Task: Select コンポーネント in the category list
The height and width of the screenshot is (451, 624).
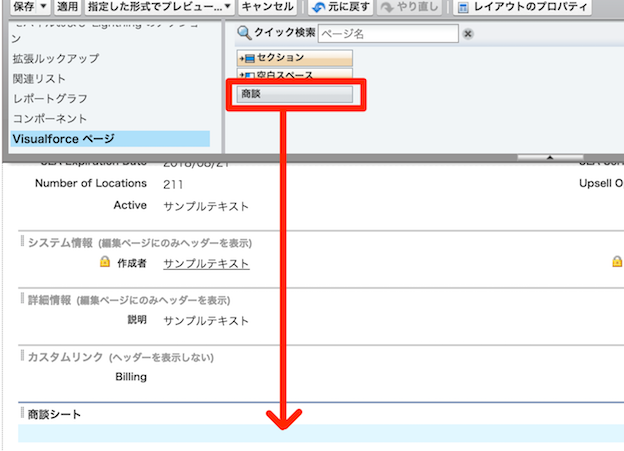Action: point(50,119)
